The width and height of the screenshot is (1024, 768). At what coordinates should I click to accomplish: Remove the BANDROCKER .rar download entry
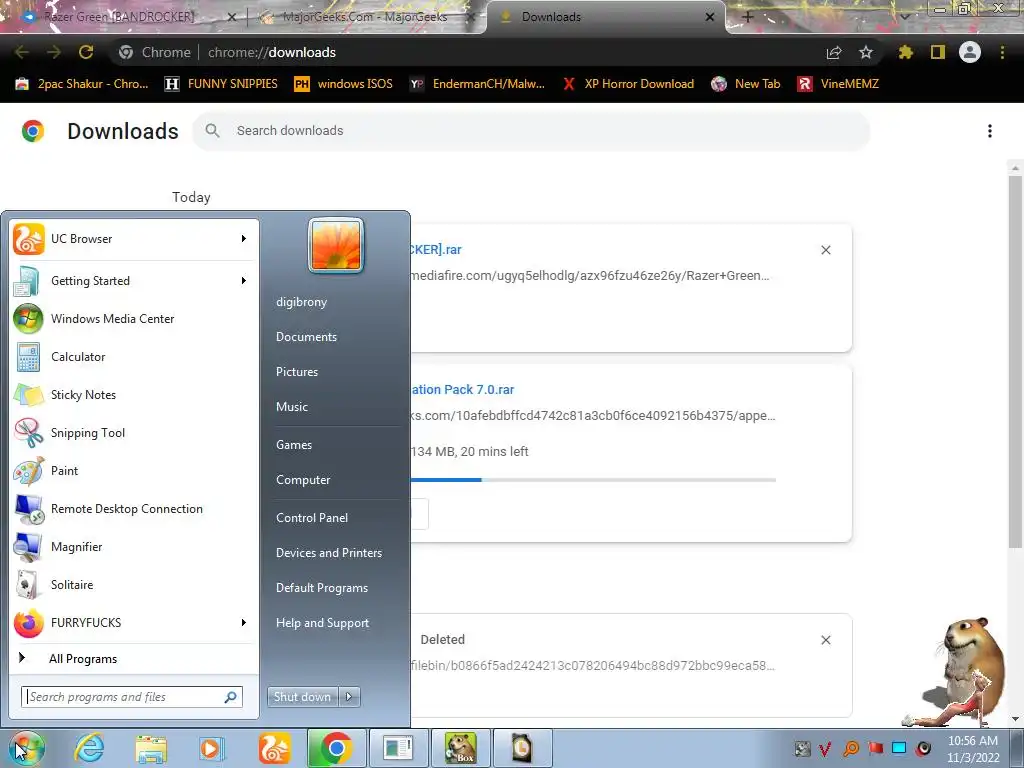pos(826,250)
